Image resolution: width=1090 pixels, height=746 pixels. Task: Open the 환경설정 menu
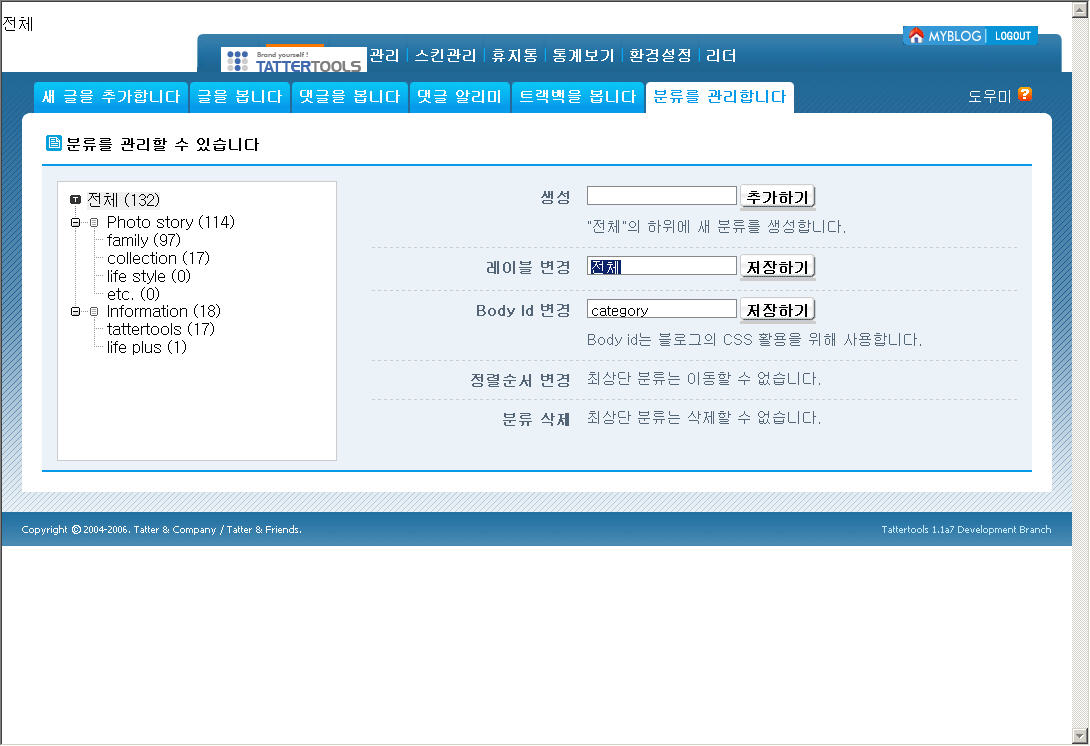click(x=660, y=56)
